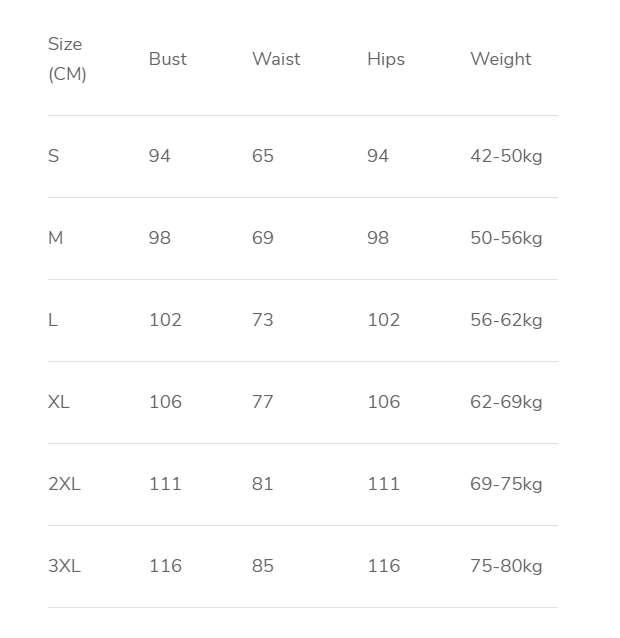Click the 75-80kg weight value
Screen dimensions: 620x638
[506, 566]
